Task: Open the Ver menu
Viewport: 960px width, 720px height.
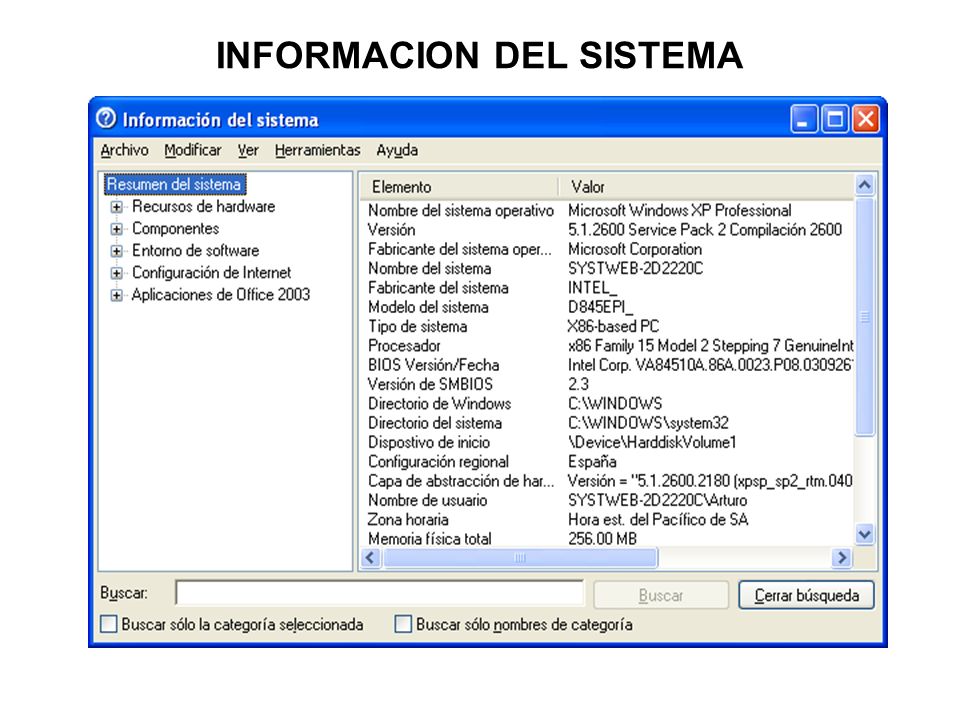Action: pyautogui.click(x=248, y=150)
